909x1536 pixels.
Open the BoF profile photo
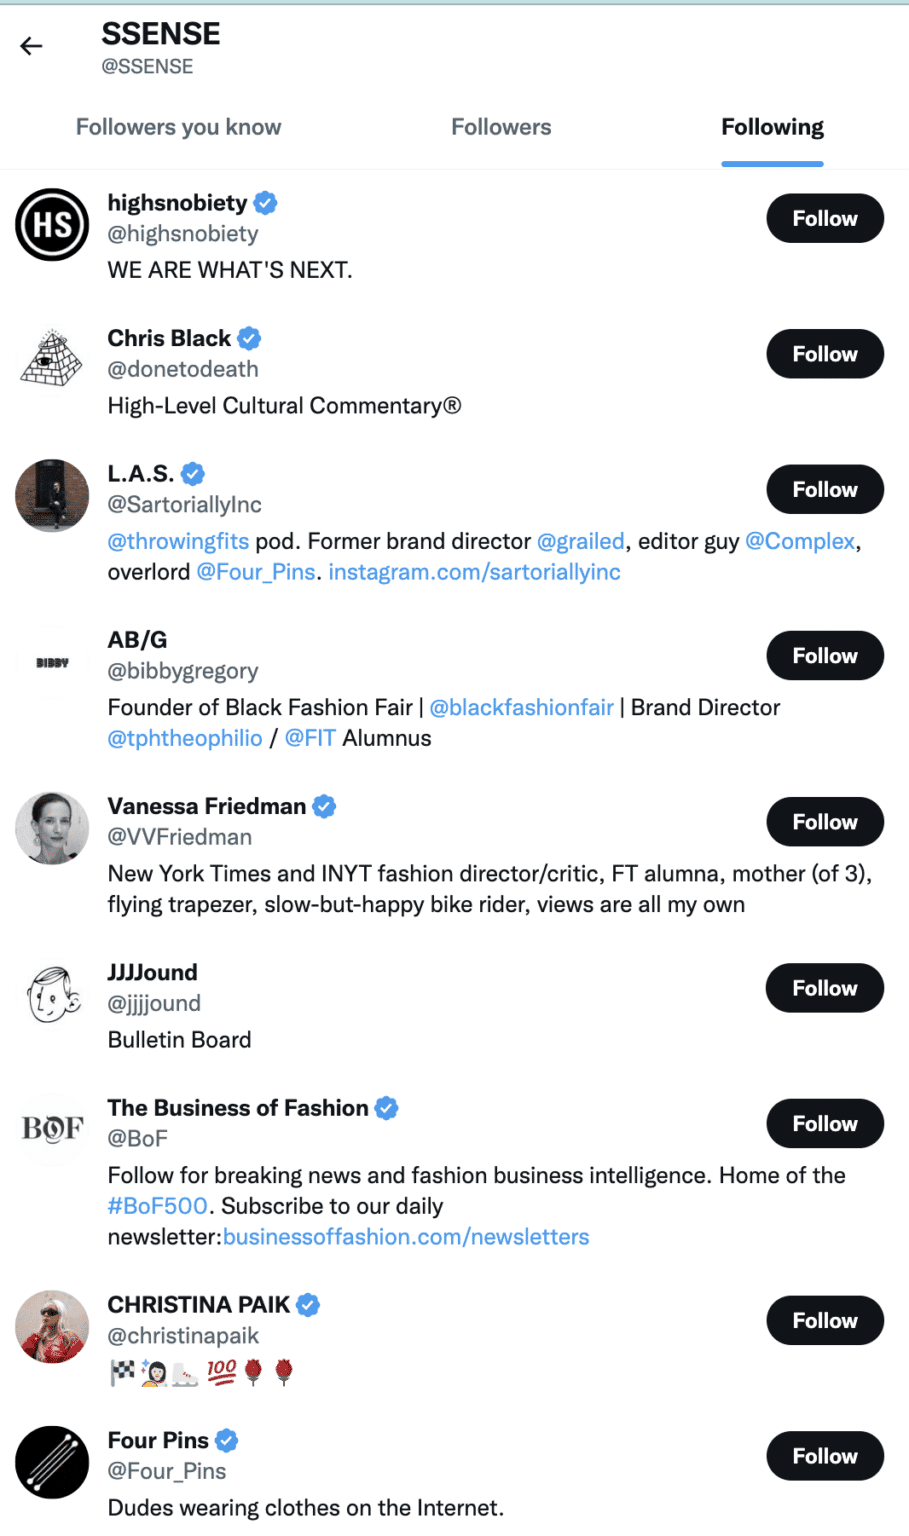[x=52, y=1129]
